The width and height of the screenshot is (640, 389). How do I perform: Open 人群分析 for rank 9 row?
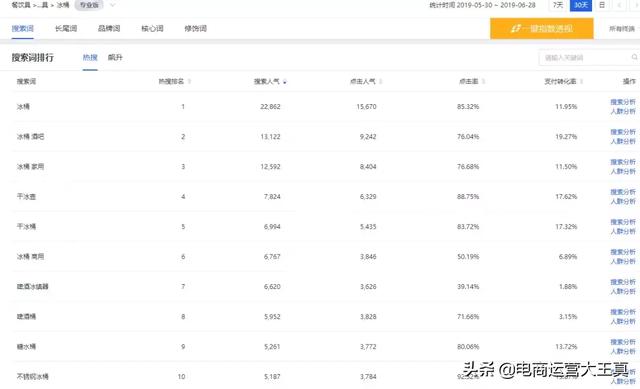623,351
